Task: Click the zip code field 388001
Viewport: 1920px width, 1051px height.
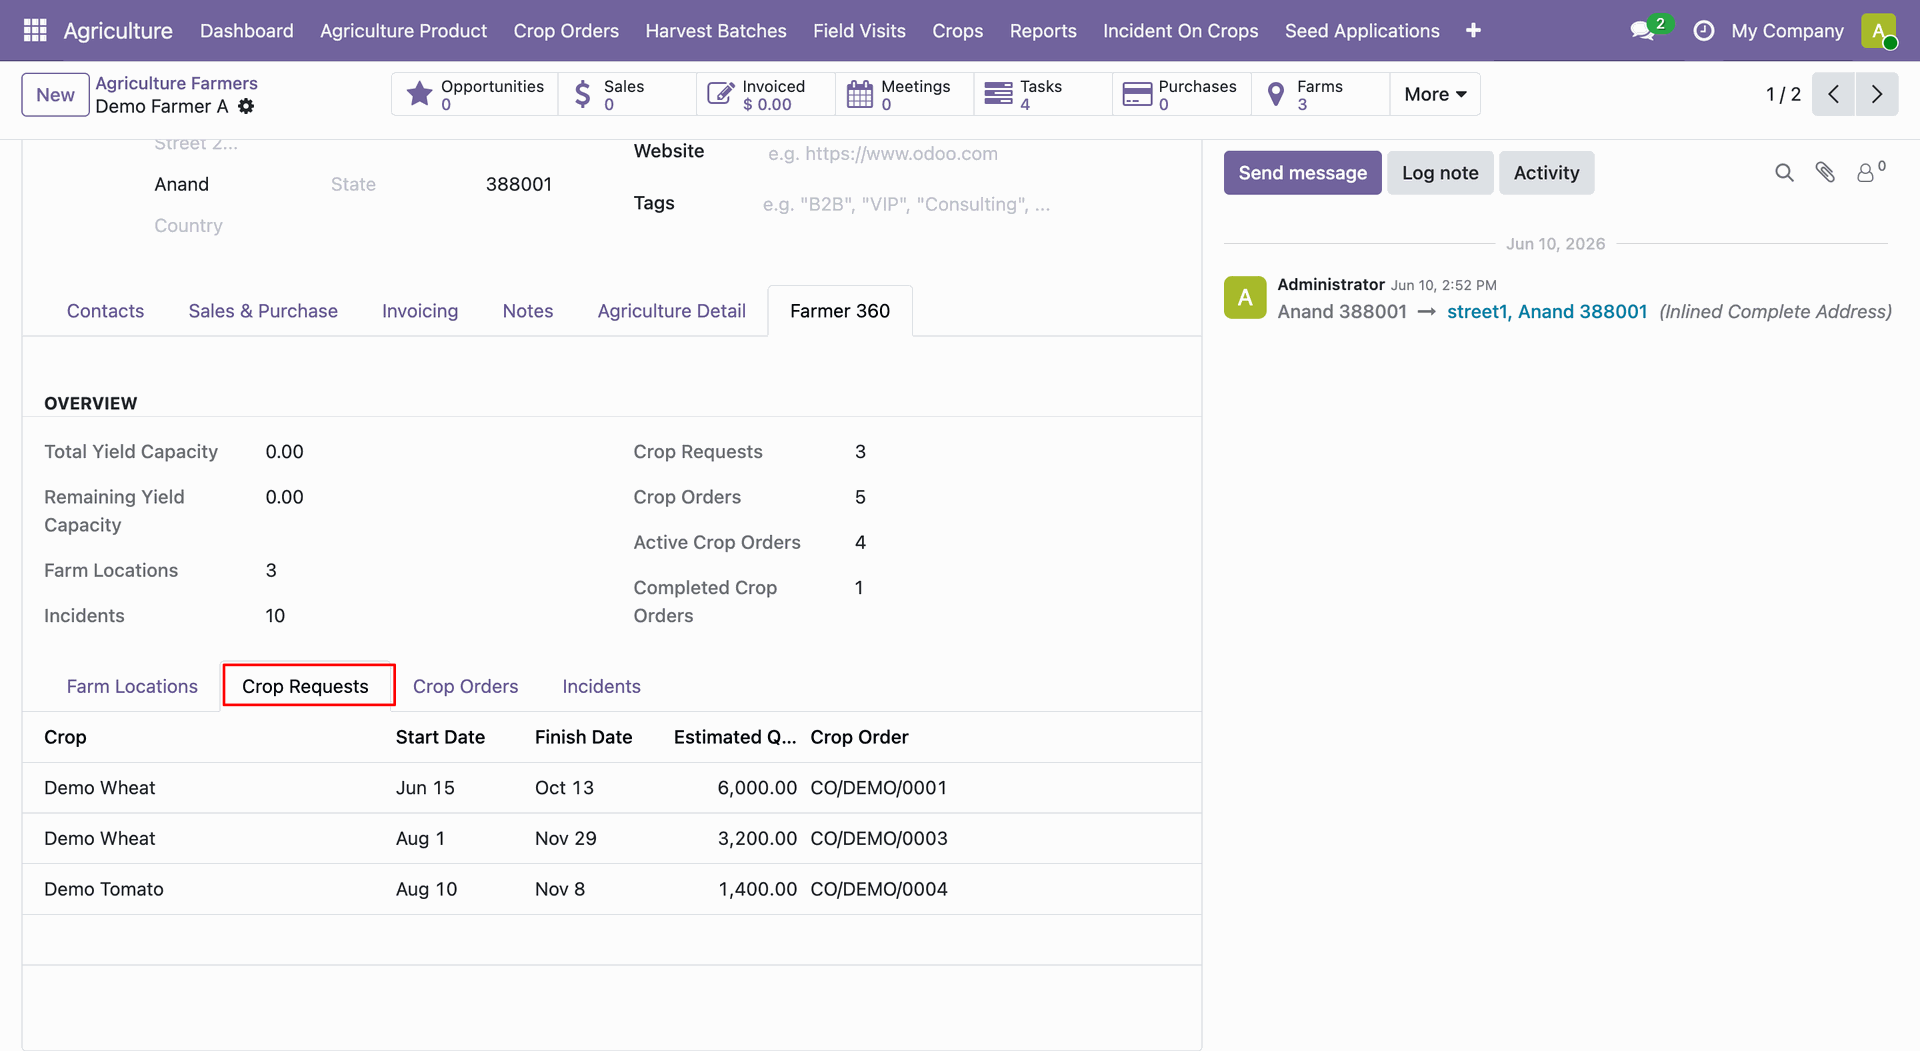Action: tap(518, 184)
